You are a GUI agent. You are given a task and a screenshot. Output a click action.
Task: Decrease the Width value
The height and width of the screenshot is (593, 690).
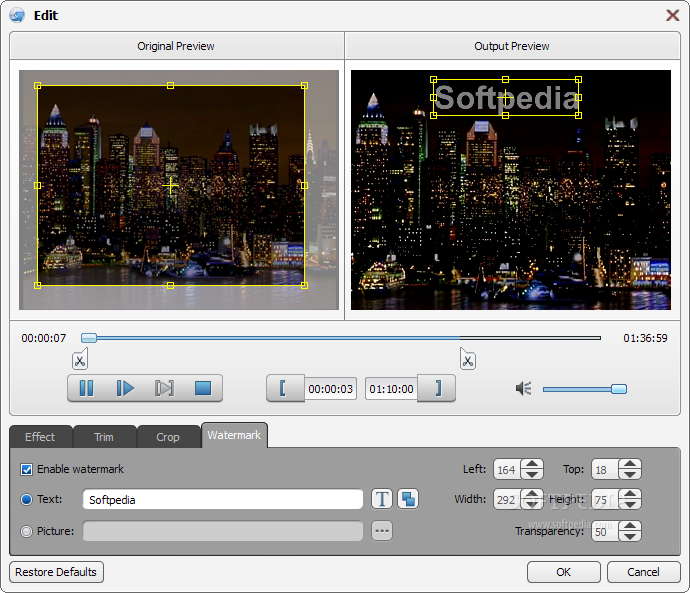(x=532, y=505)
